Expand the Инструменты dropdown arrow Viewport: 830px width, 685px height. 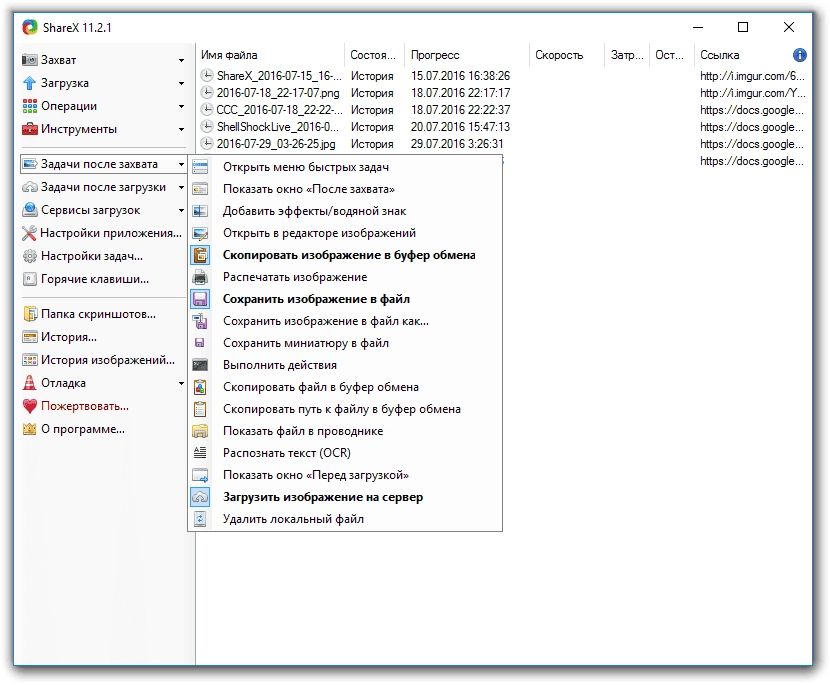181,129
